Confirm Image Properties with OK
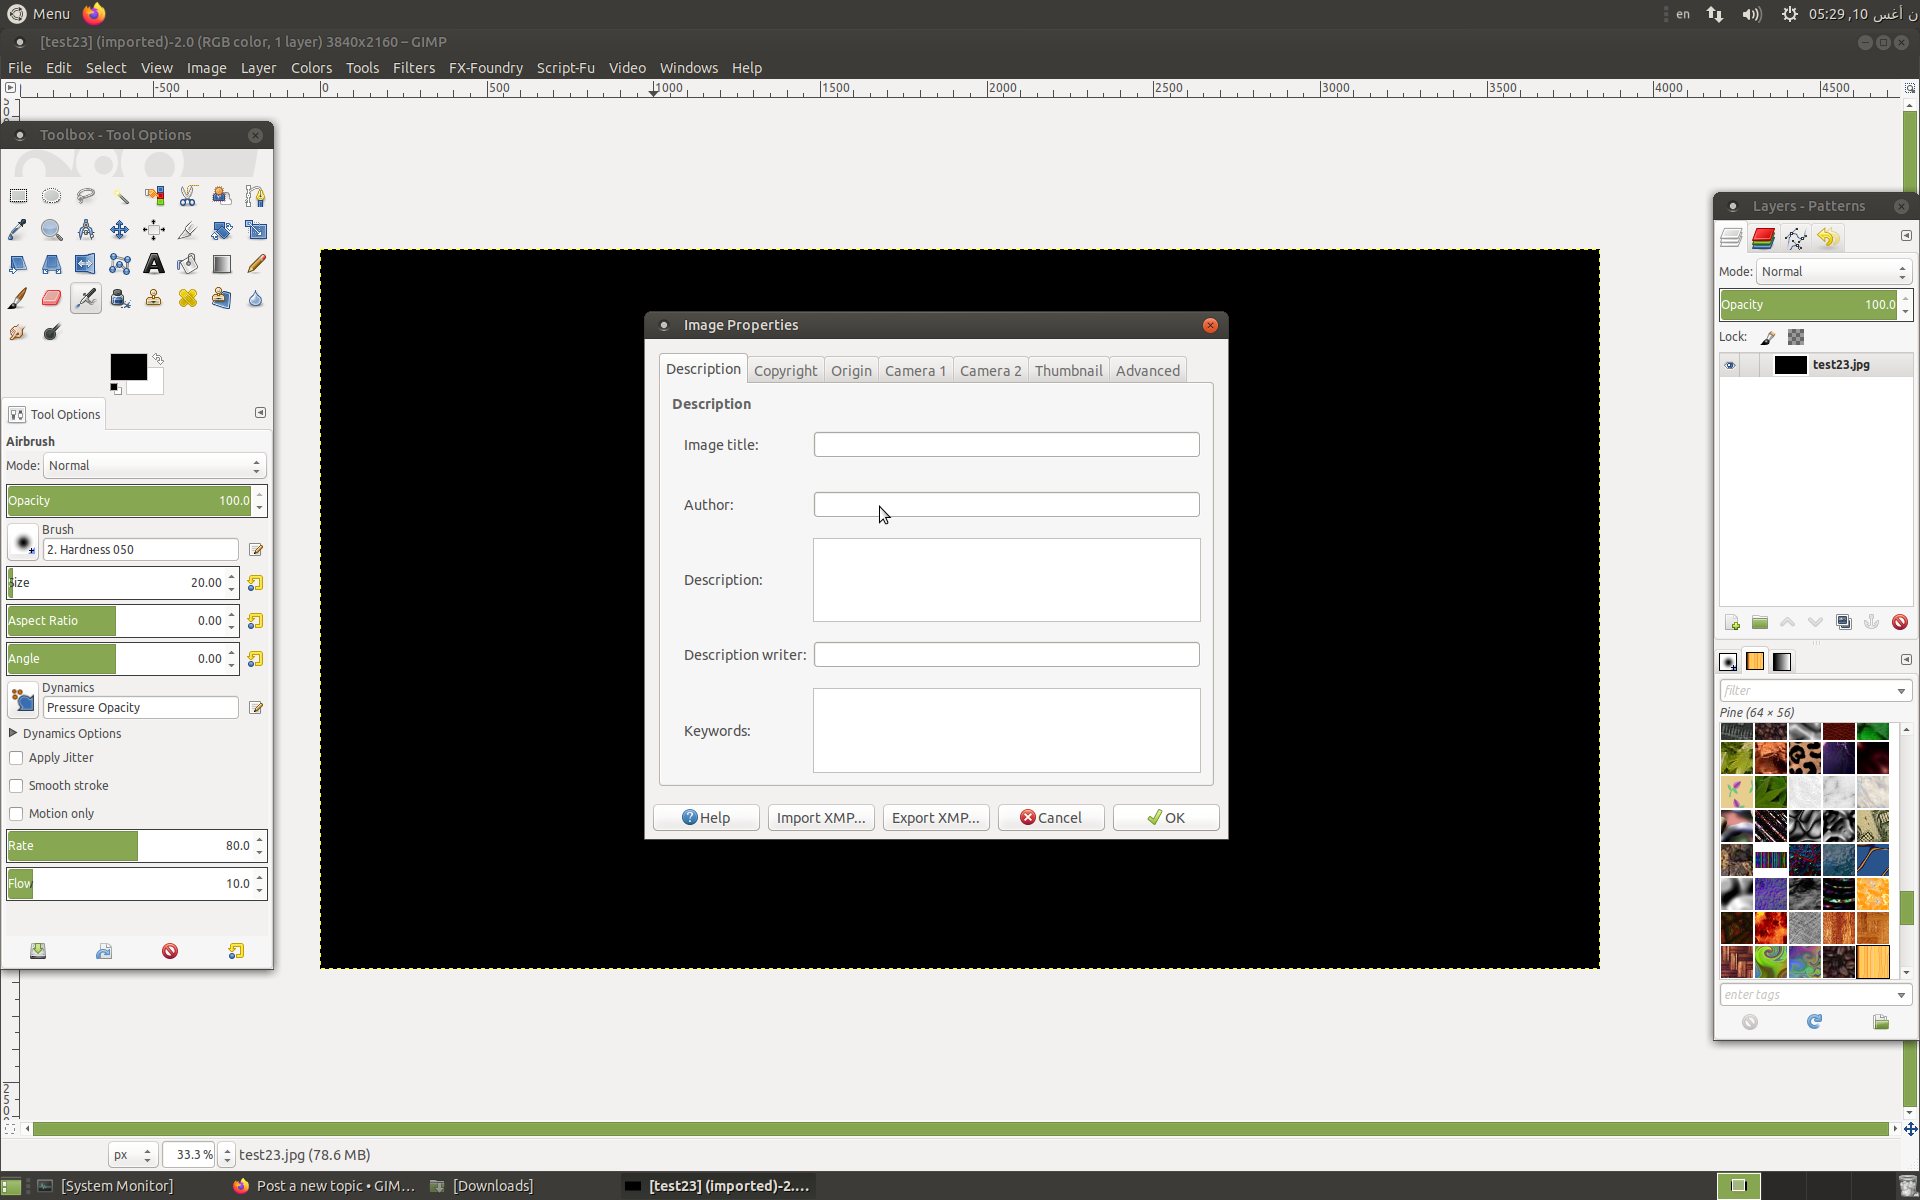 point(1166,818)
